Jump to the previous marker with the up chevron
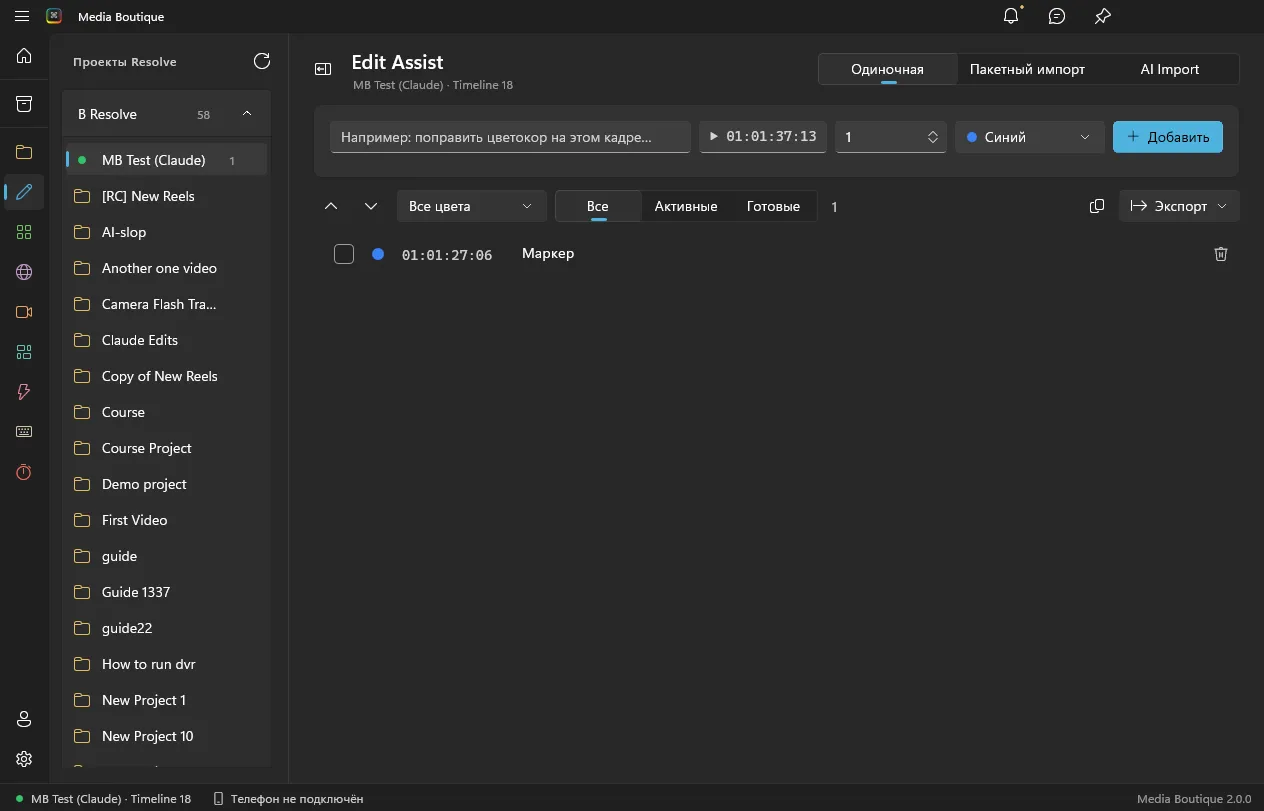The height and width of the screenshot is (811, 1264). tap(332, 206)
